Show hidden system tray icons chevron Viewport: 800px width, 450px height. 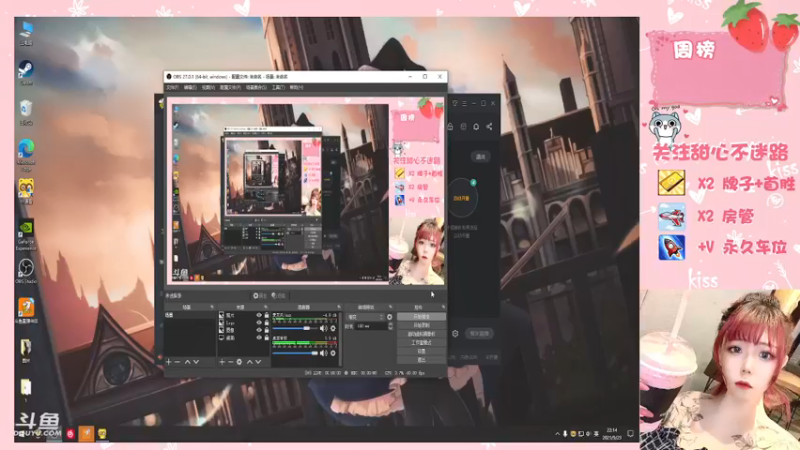click(557, 434)
